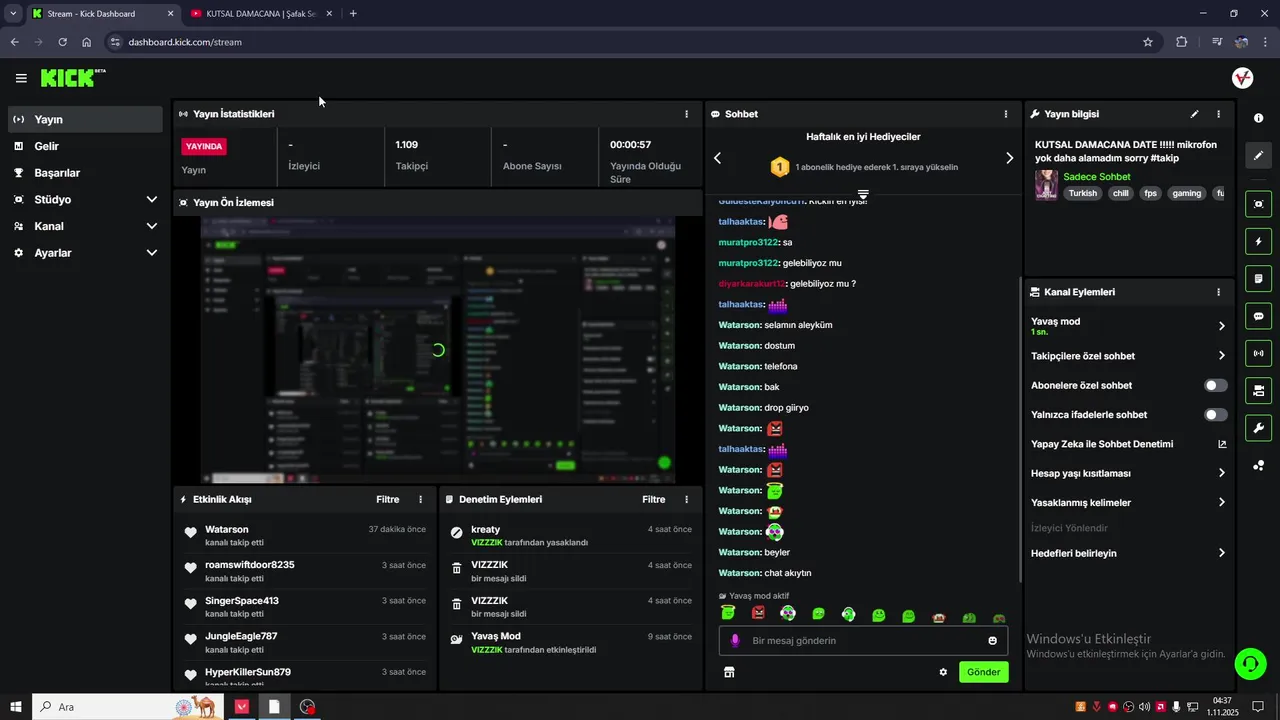The width and height of the screenshot is (1280, 720).
Task: Click Watarson follower entry in Etkinlik Akışı
Action: (x=306, y=536)
